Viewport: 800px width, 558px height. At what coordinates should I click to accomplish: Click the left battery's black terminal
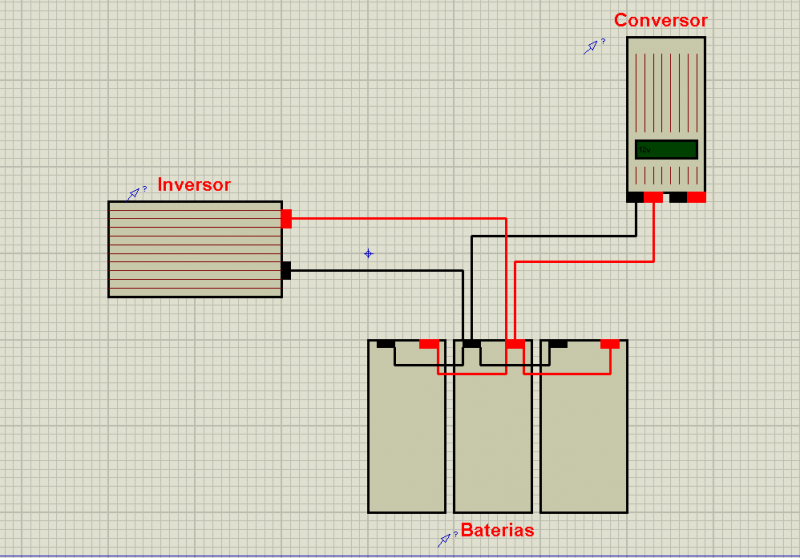[x=386, y=344]
